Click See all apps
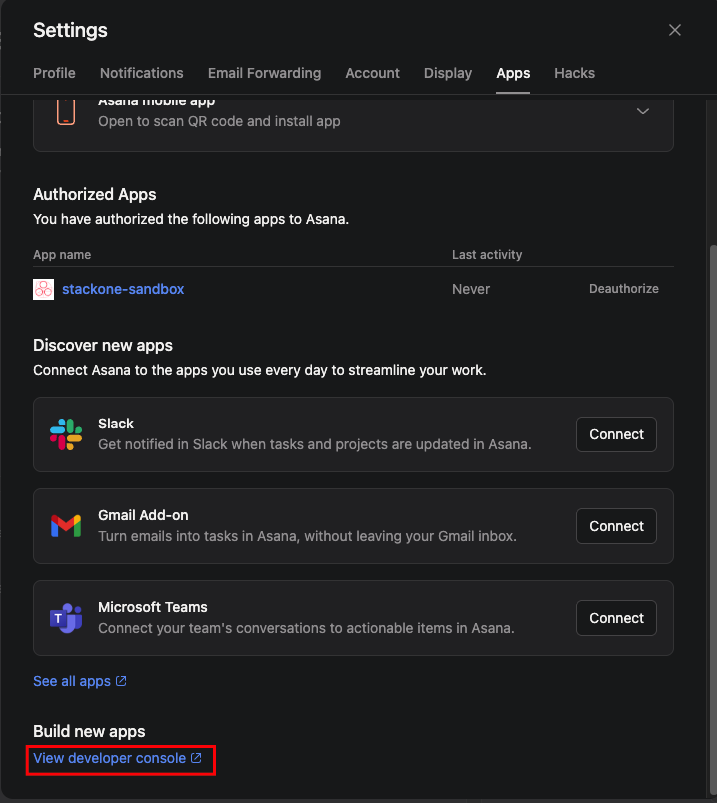The height and width of the screenshot is (803, 717). tap(72, 681)
